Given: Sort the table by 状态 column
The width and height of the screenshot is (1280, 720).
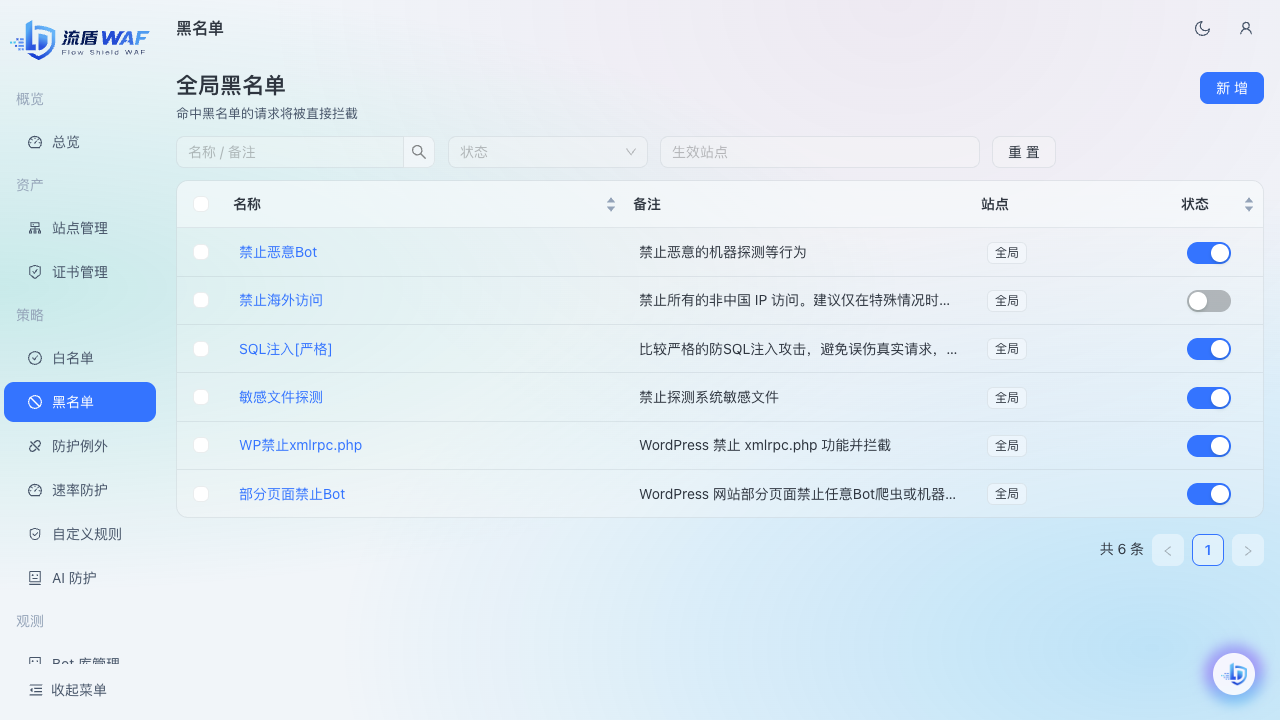Looking at the screenshot, I should coord(1249,204).
